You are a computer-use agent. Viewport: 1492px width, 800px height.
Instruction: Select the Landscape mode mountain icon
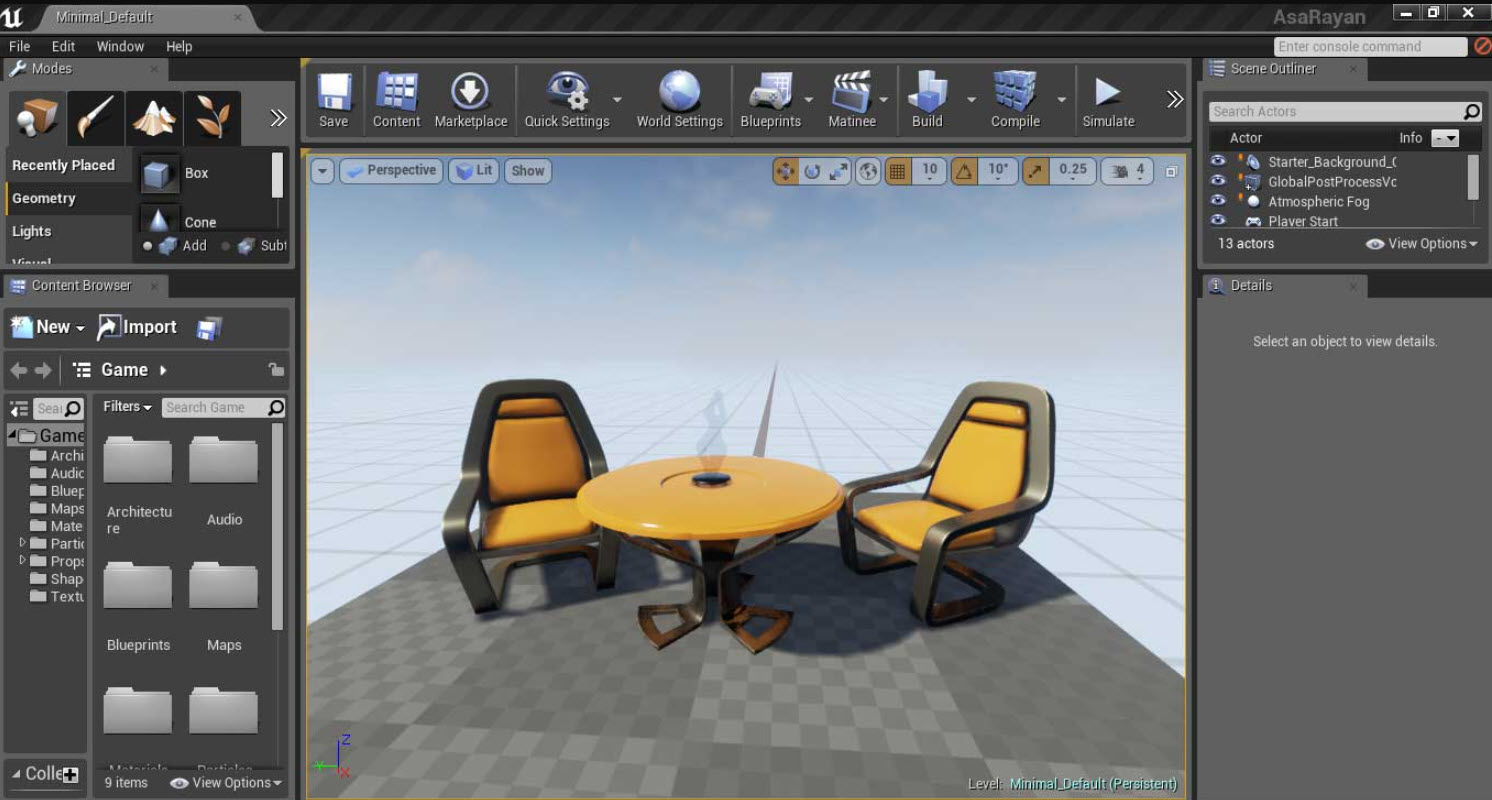(154, 118)
